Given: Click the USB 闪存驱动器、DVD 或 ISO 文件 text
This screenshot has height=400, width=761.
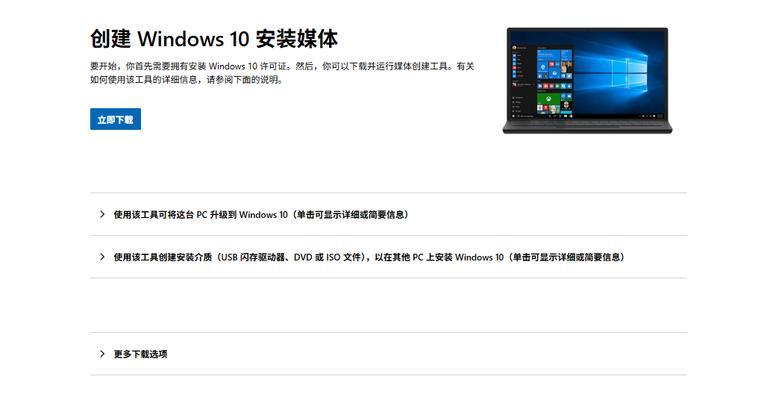Looking at the screenshot, I should (x=291, y=257).
